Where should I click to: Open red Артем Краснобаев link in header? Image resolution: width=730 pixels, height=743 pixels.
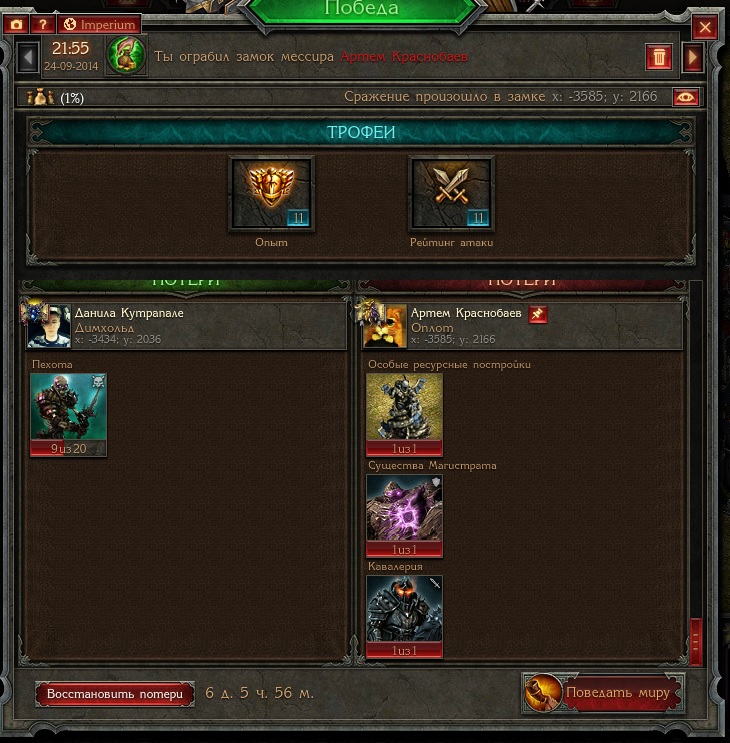pos(404,57)
